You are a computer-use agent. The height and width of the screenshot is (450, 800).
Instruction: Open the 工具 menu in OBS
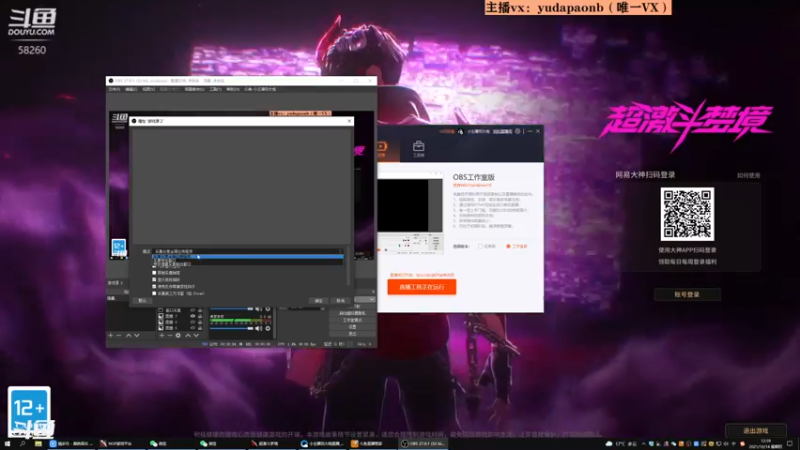tap(215, 89)
